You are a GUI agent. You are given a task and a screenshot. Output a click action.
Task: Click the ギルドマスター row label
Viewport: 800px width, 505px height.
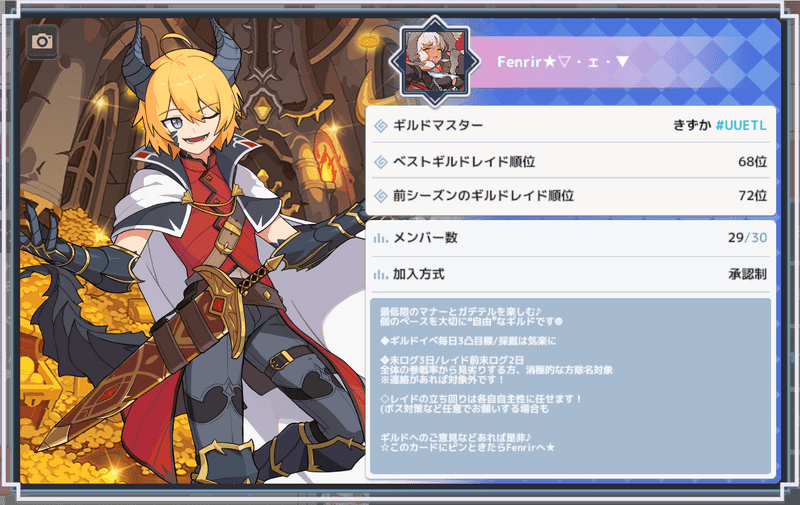pyautogui.click(x=438, y=125)
